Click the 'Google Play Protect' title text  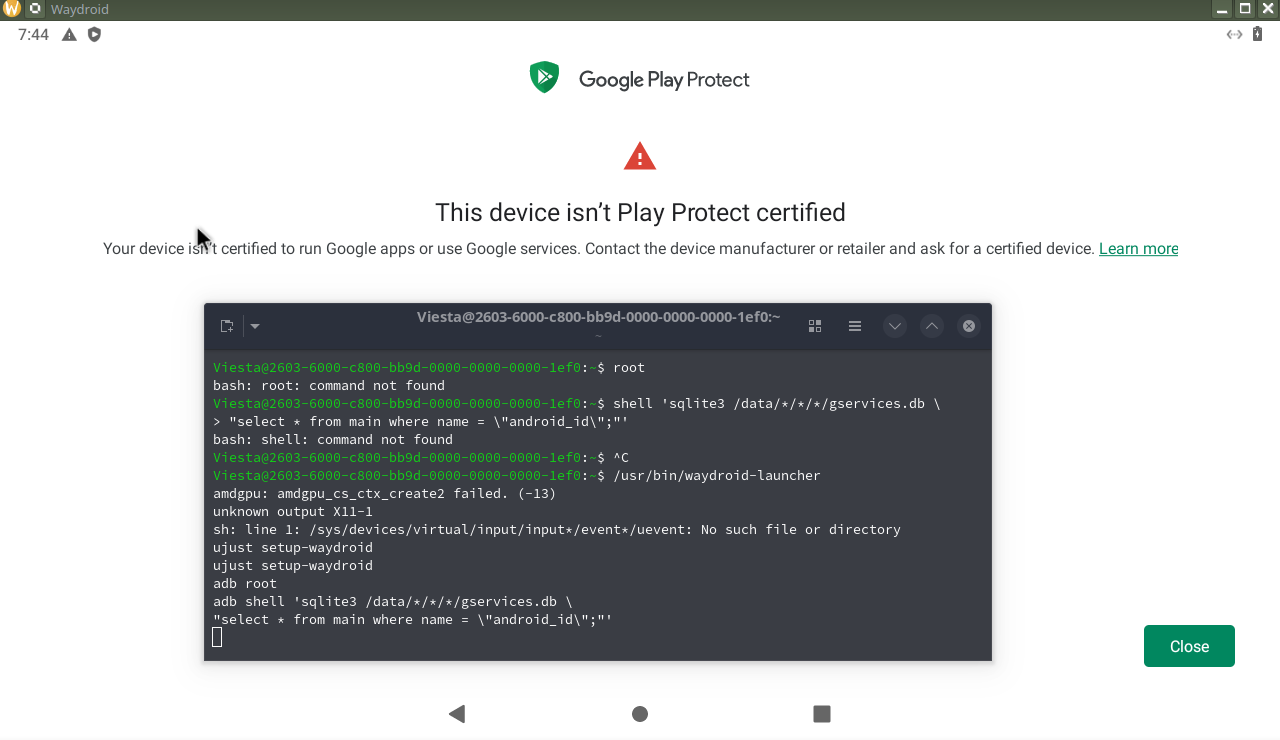pos(664,80)
